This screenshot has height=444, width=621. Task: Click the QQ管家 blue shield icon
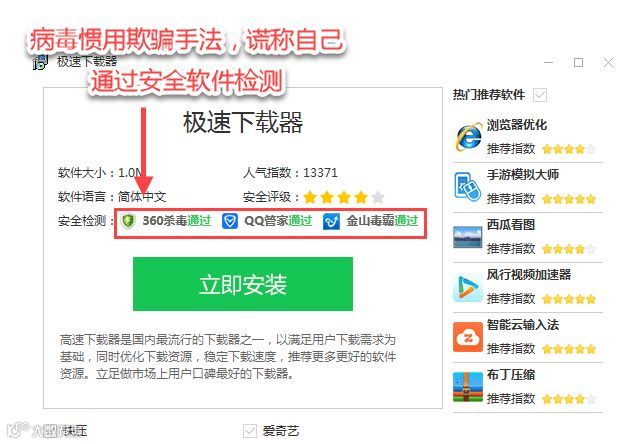pos(230,221)
